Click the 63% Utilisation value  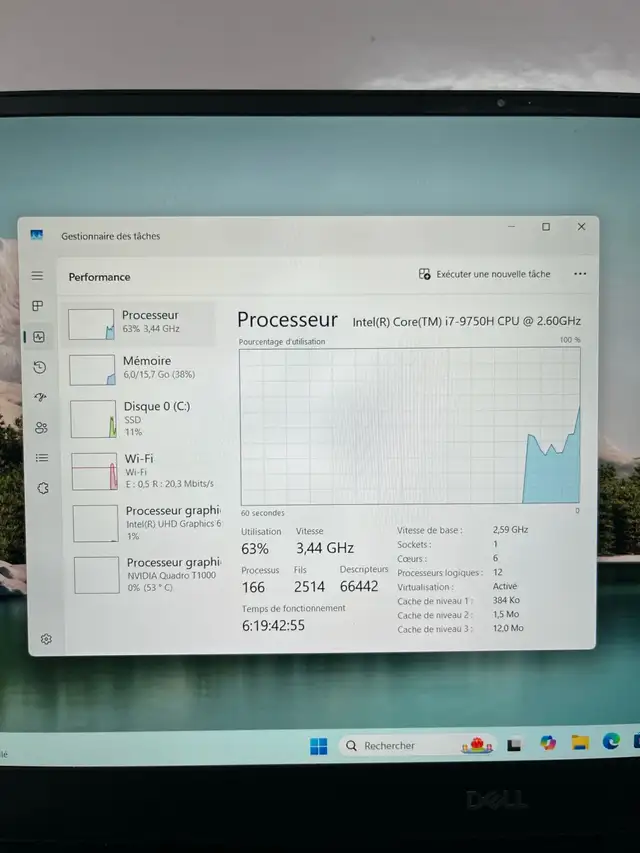(x=255, y=549)
